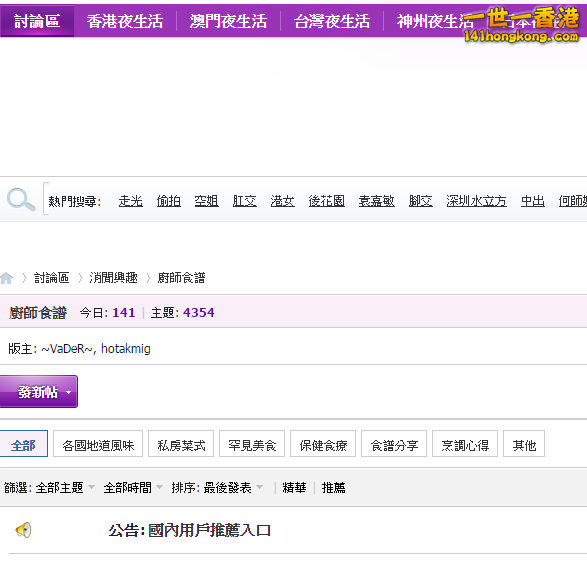Open the 全部時間 filter dropdown
The image size is (587, 563).
click(x=133, y=488)
